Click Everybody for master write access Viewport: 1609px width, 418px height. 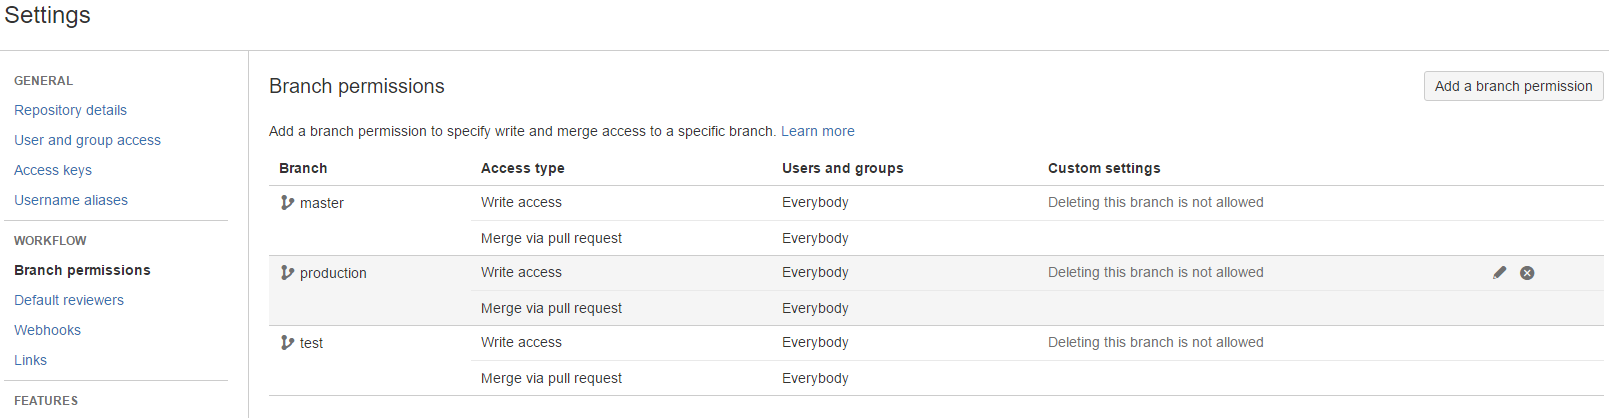click(815, 202)
